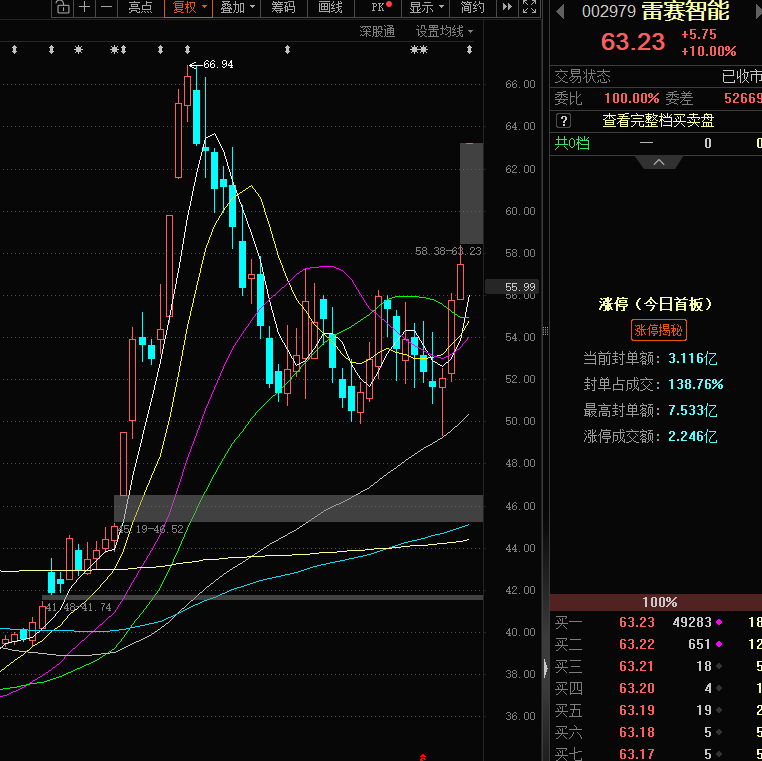Switch to 简约 simple mode
Image resolution: width=762 pixels, height=761 pixels.
[x=472, y=8]
